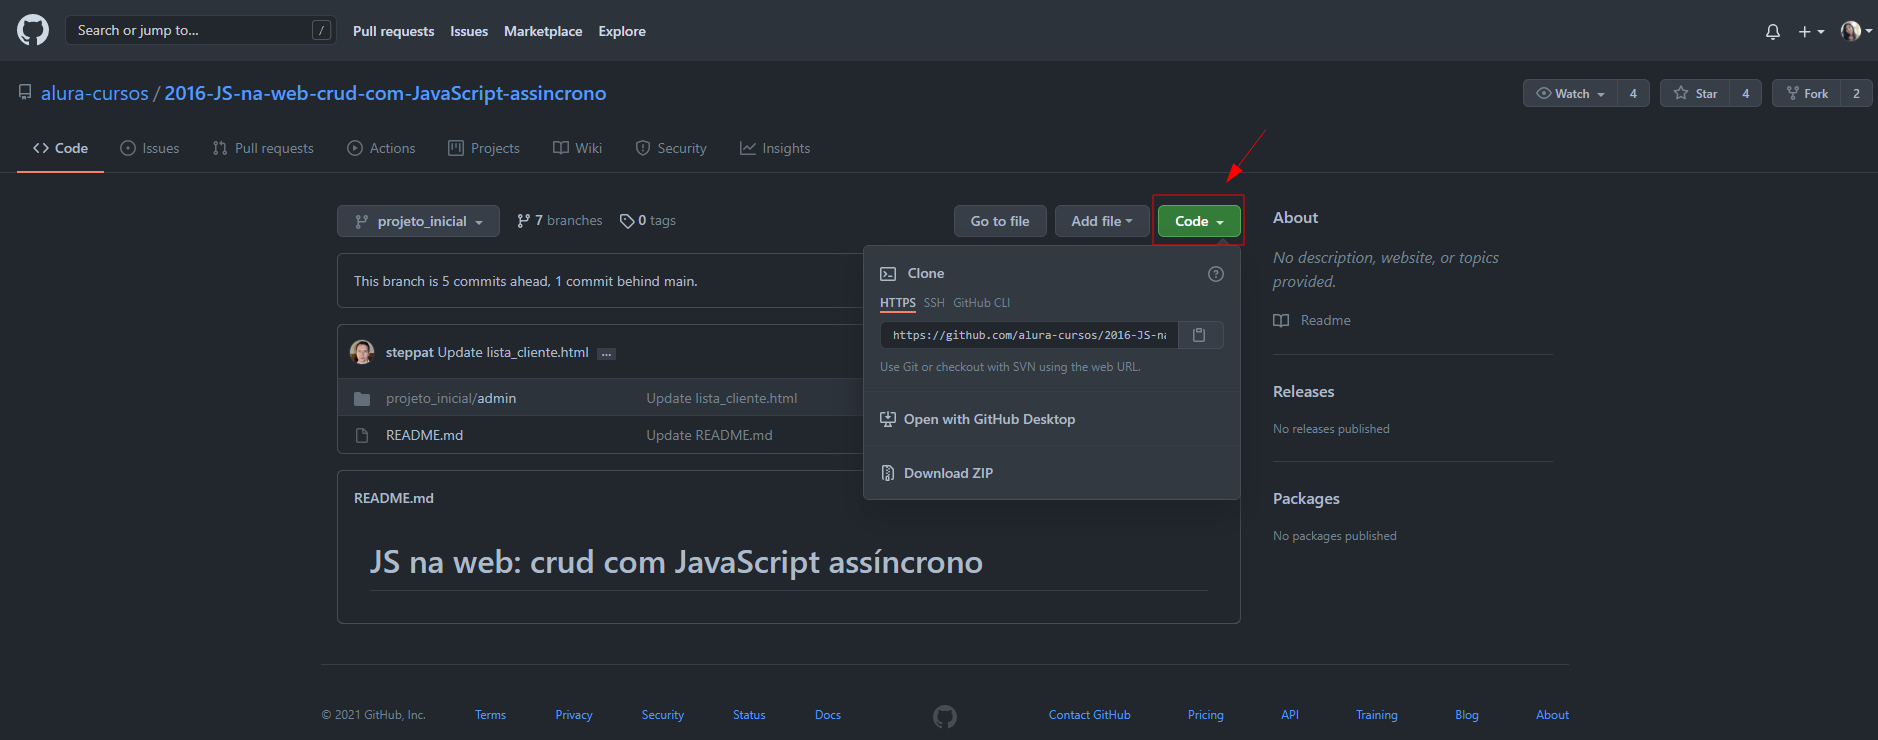Click the Watch count 4
Viewport: 1878px width, 740px height.
point(1633,93)
